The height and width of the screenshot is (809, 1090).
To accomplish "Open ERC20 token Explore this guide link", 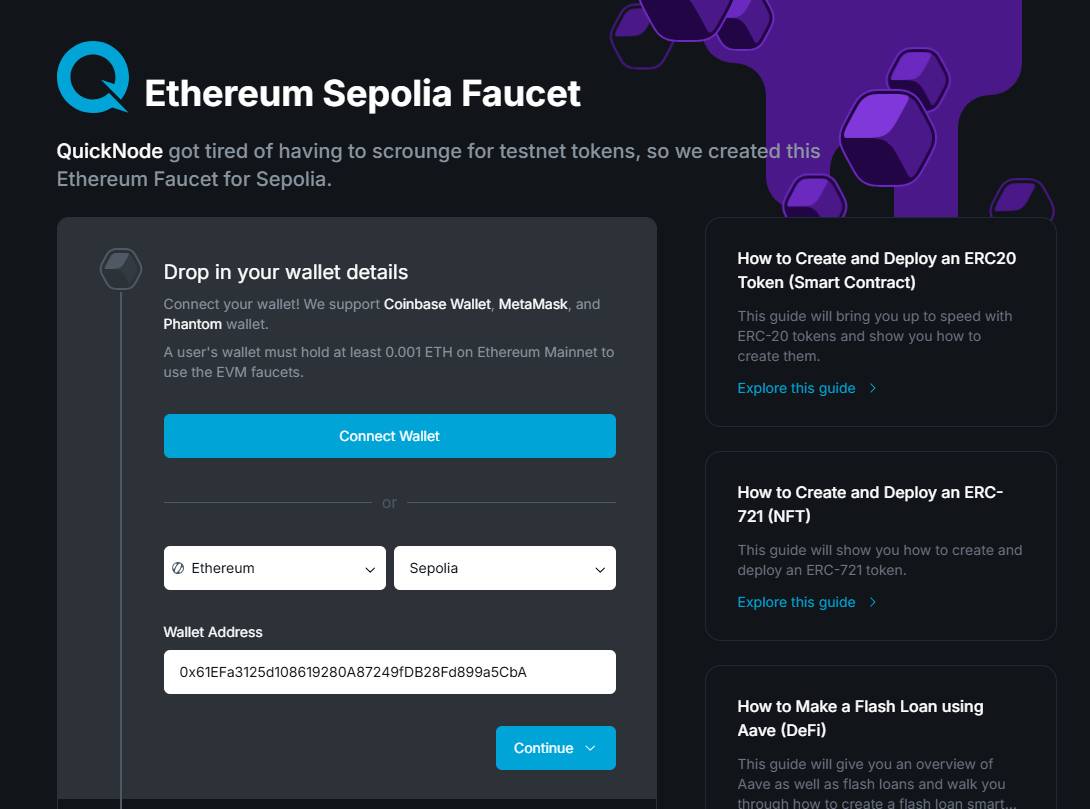I will [x=796, y=389].
